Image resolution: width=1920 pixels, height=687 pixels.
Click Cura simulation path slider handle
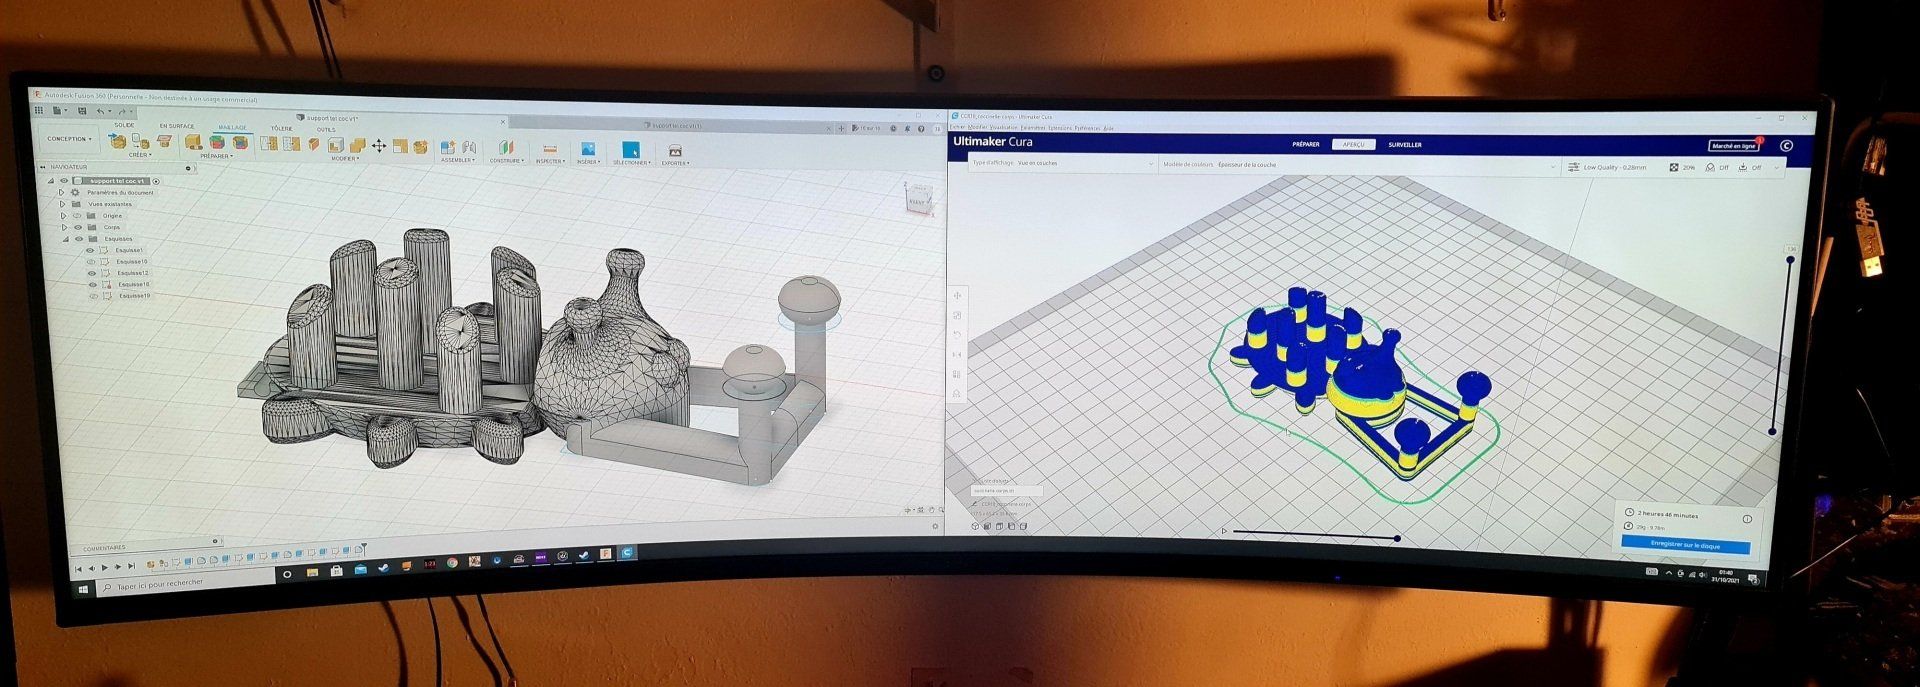(x=1397, y=538)
